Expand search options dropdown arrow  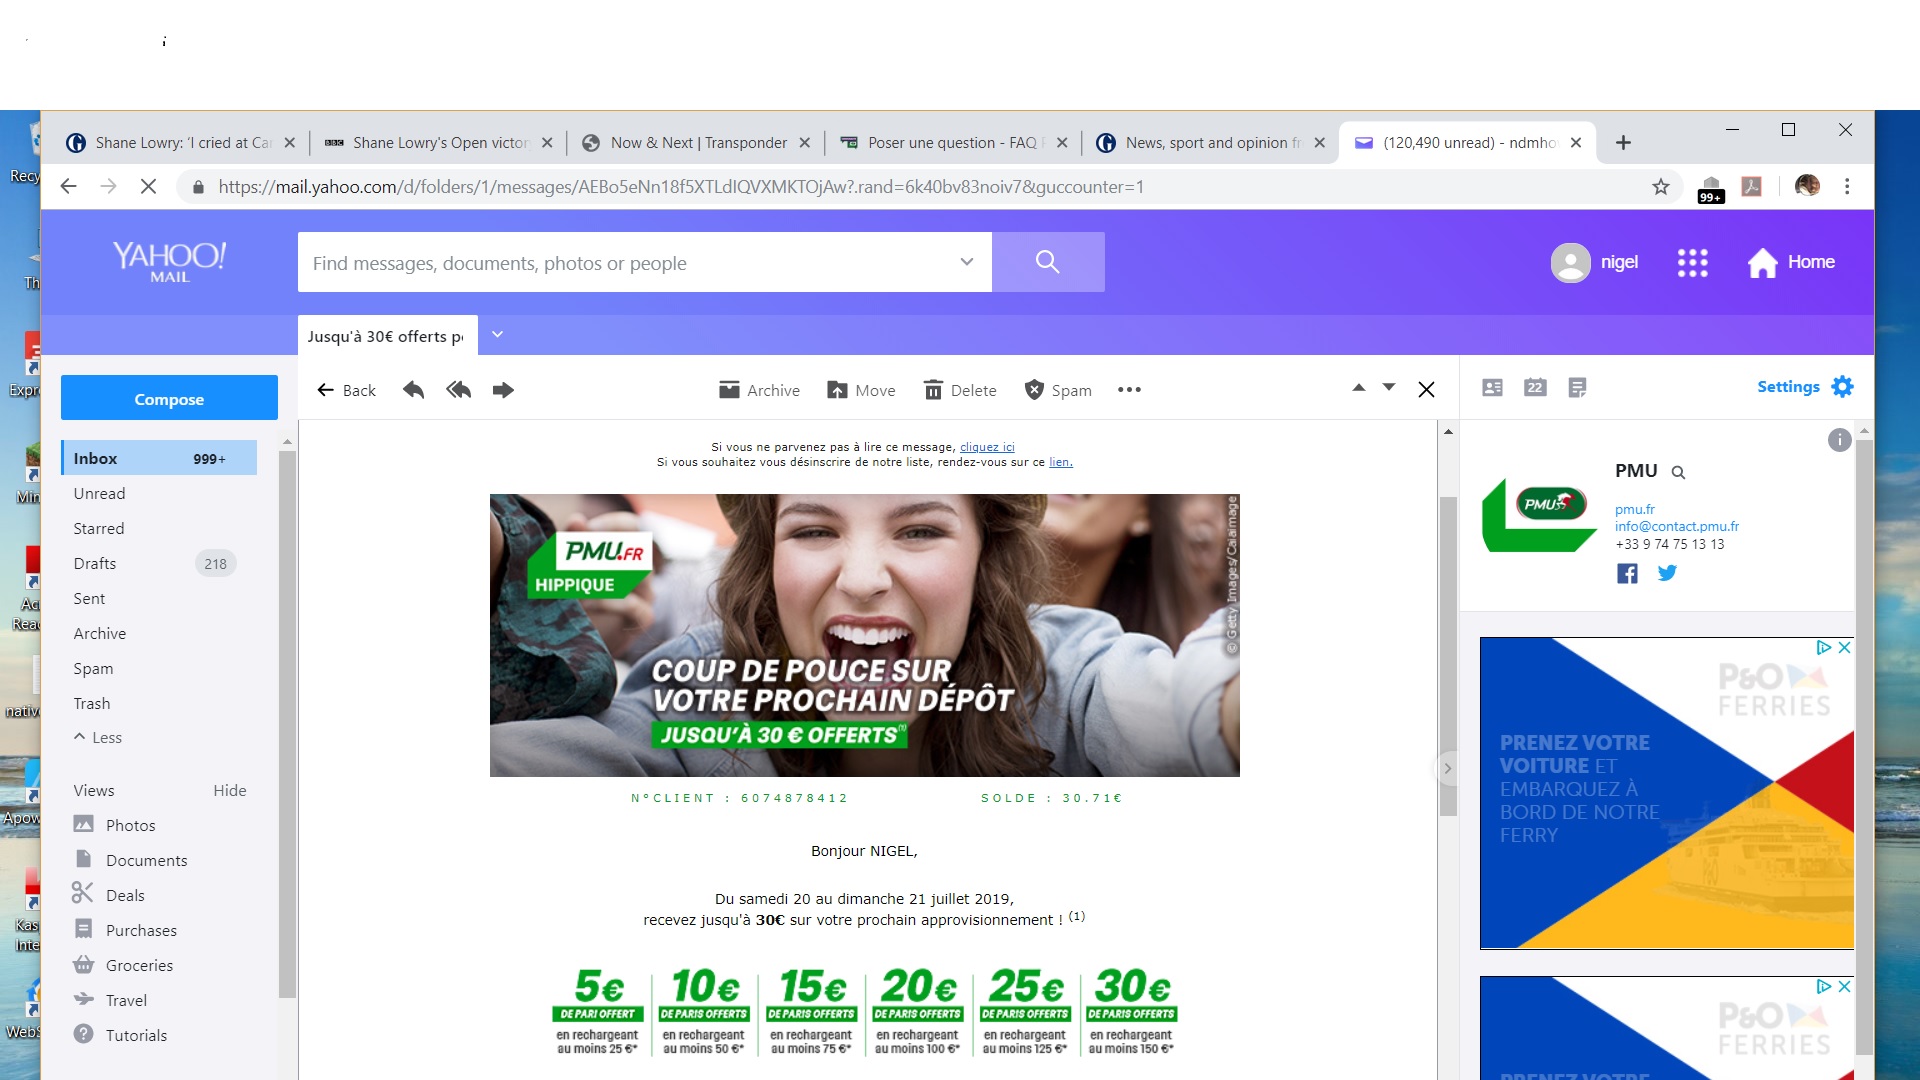pyautogui.click(x=966, y=262)
